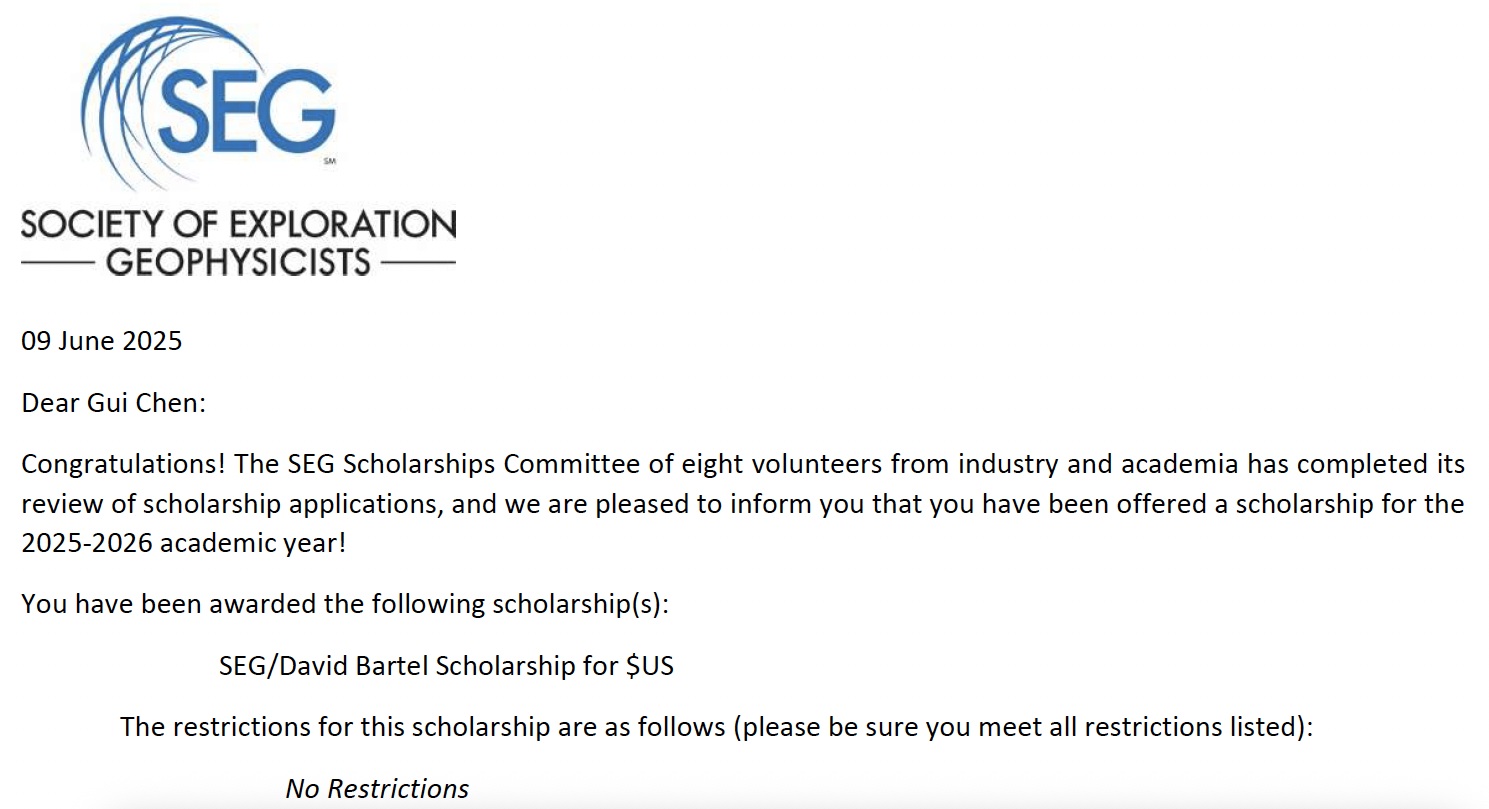Click the horizontal line left of GEOPHYSICISTS
The height and width of the screenshot is (809, 1489).
58,263
